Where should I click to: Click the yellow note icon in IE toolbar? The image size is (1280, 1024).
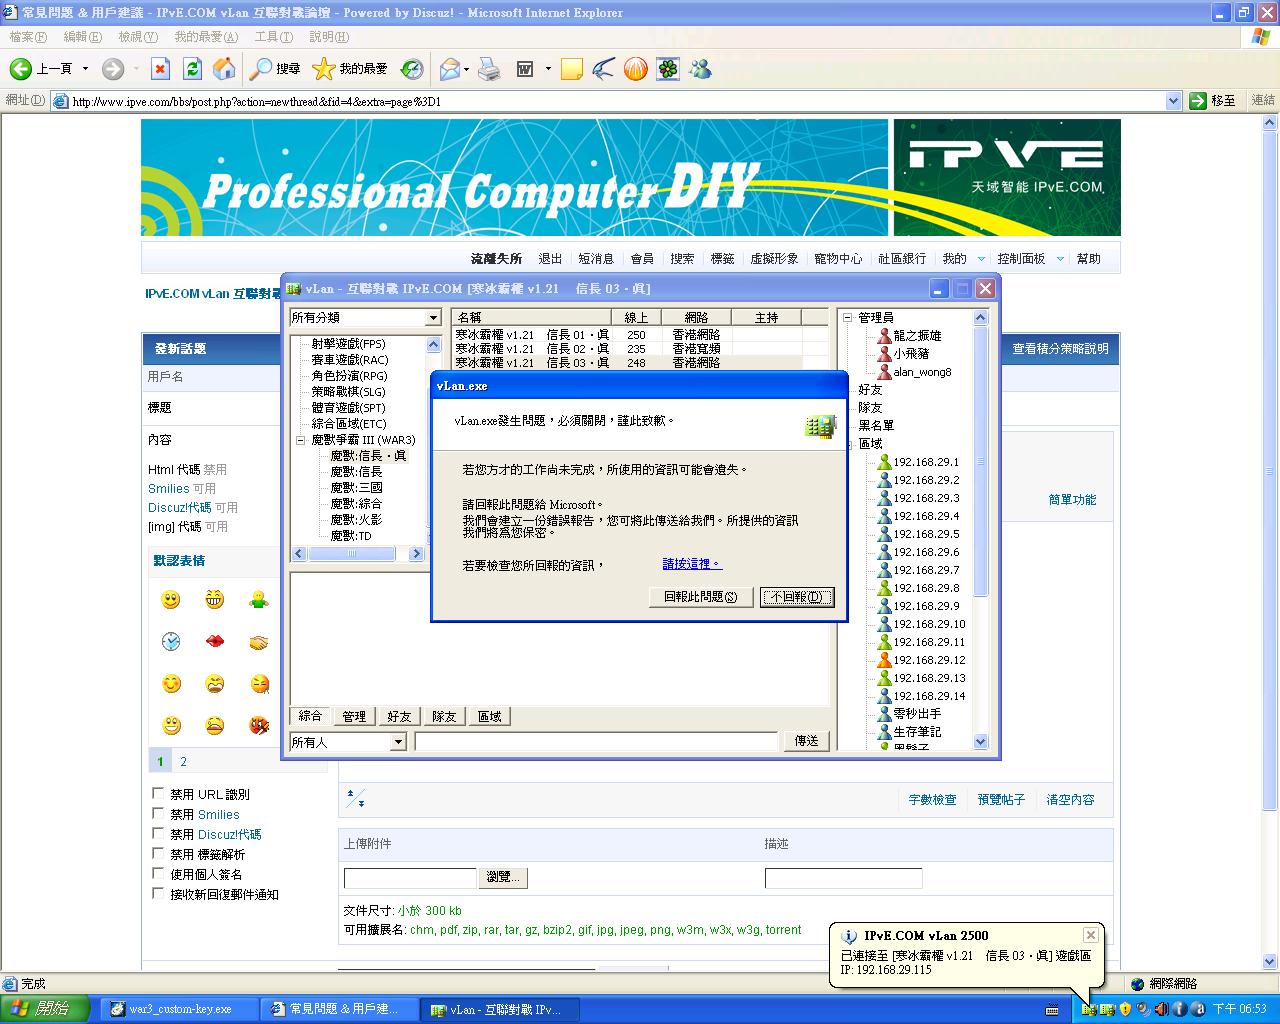(572, 69)
